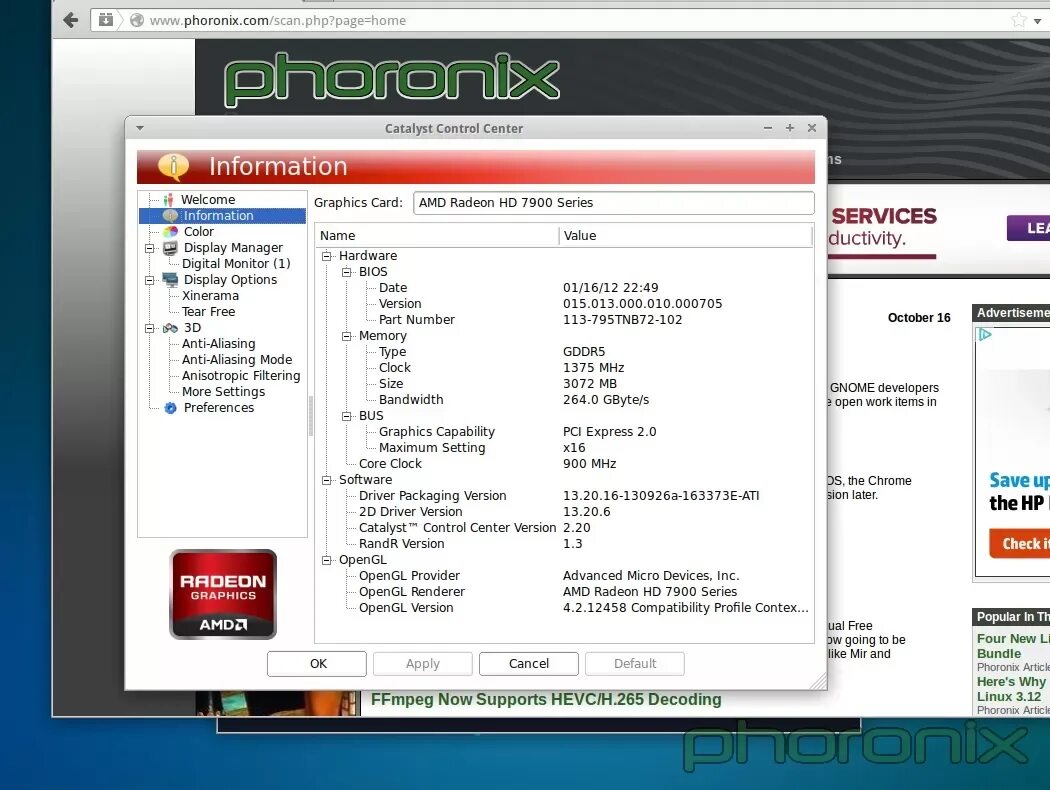
Task: Select the 2D Driver Version row
Action: pos(564,512)
